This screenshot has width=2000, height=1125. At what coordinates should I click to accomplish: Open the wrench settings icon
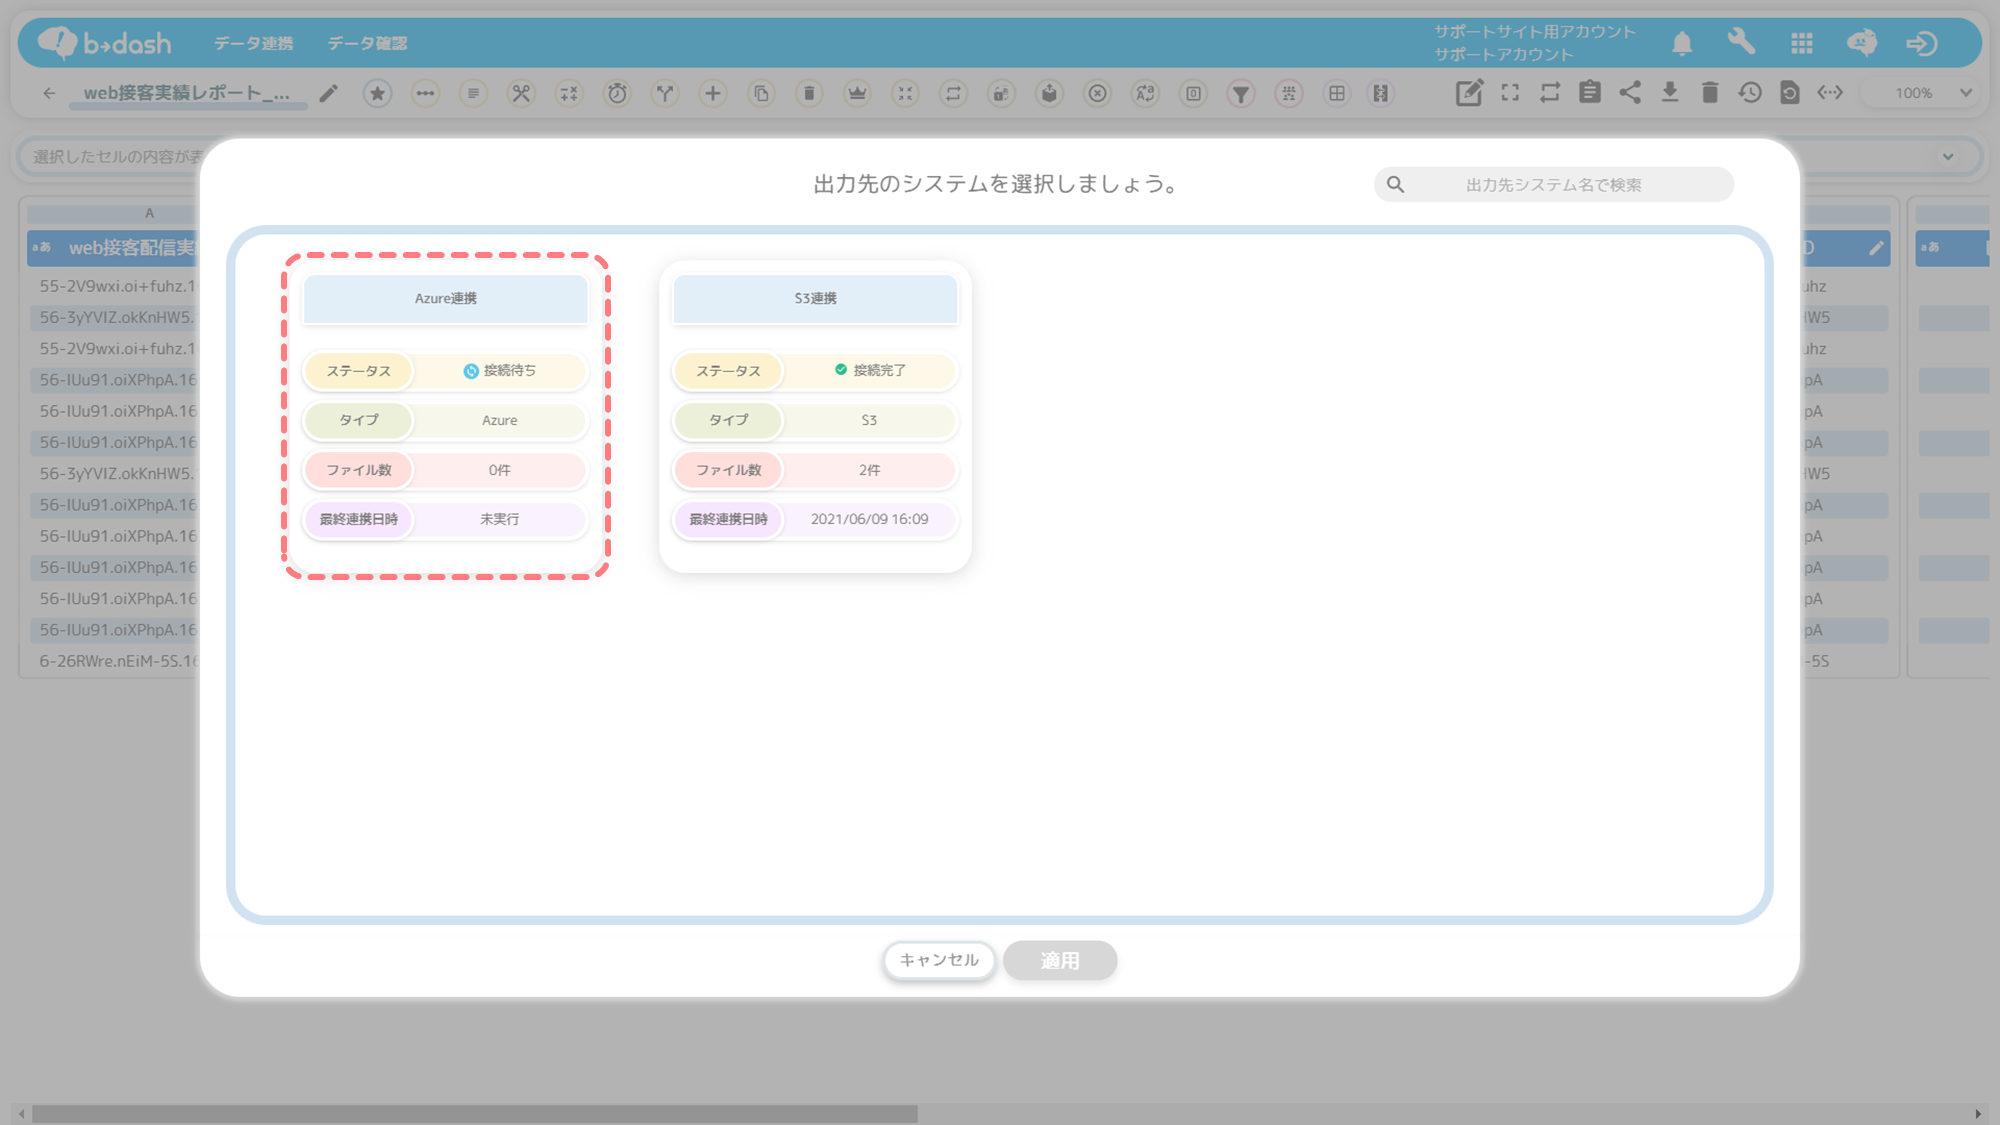coord(1742,43)
